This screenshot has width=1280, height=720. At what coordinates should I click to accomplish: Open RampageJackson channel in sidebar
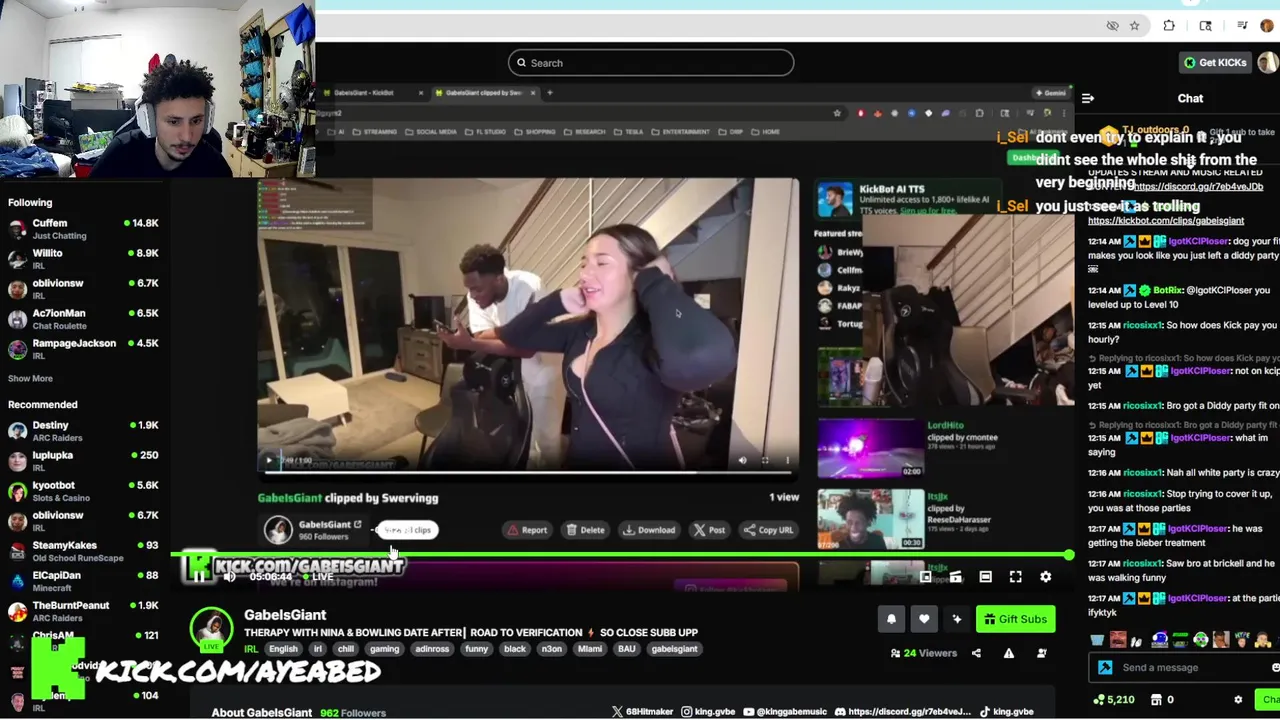coord(84,349)
